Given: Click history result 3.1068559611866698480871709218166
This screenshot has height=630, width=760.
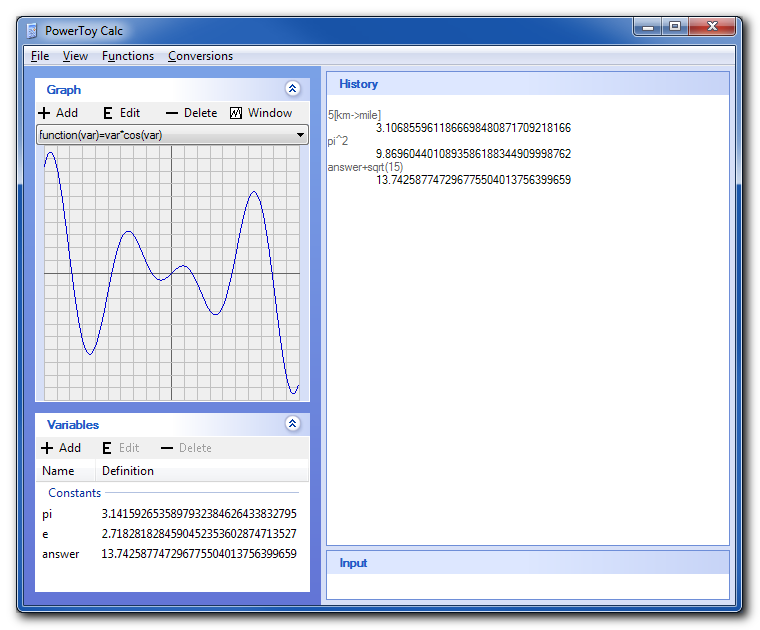Looking at the screenshot, I should coord(474,128).
